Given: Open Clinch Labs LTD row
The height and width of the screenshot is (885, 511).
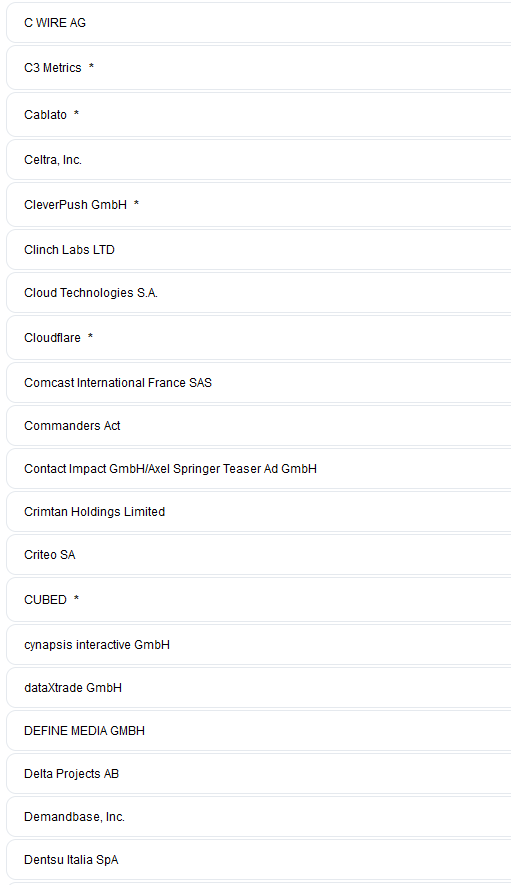Looking at the screenshot, I should click(x=259, y=249).
